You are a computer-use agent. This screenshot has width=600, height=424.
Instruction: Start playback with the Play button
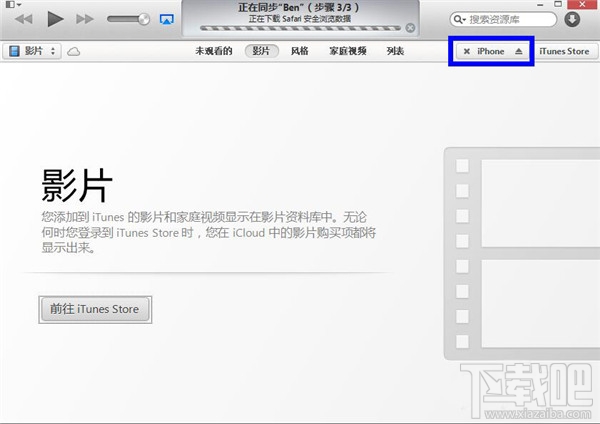click(x=55, y=19)
